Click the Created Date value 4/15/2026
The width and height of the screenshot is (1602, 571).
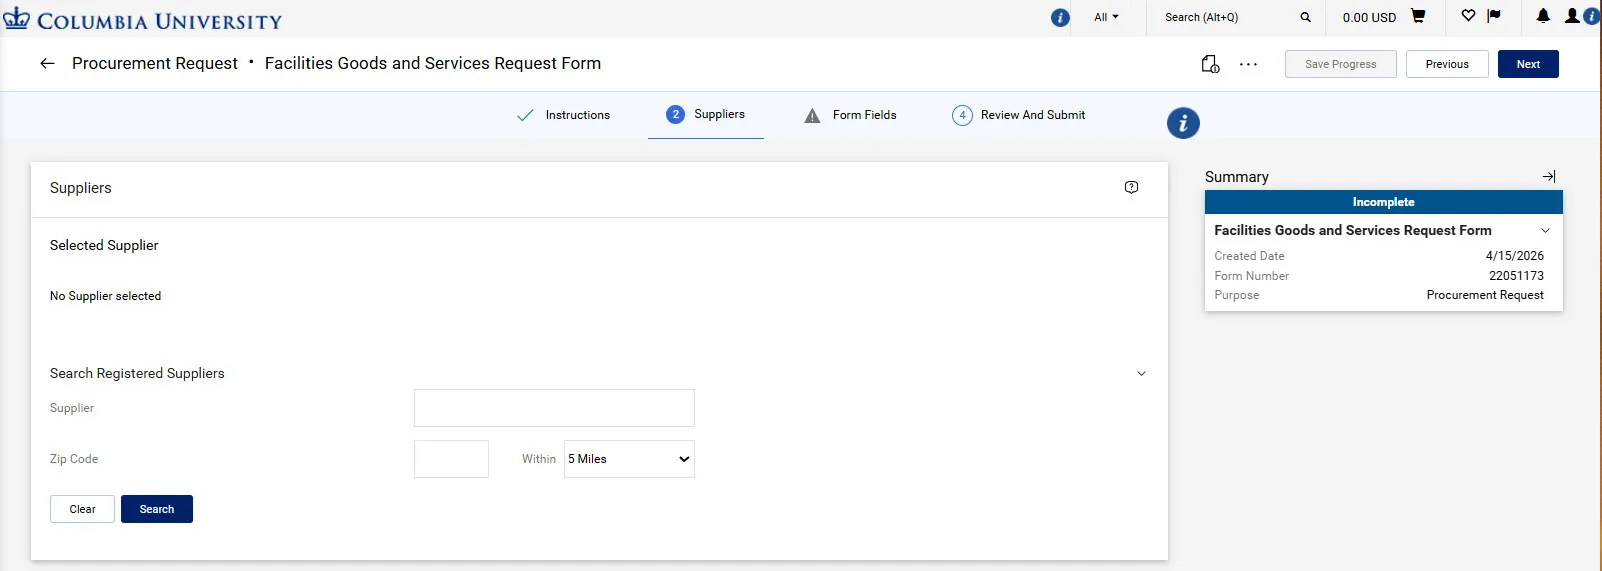click(x=1514, y=256)
